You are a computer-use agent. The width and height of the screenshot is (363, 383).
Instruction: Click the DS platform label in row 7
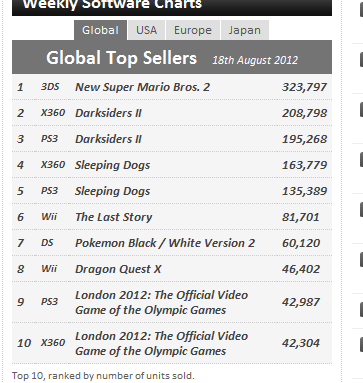tap(47, 243)
